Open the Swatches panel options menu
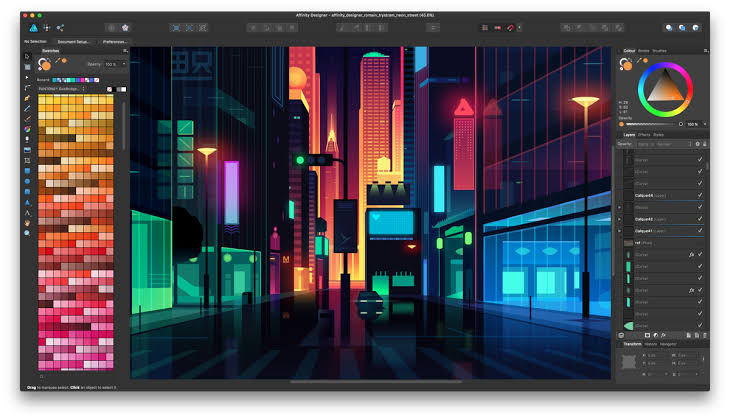This screenshot has height=420, width=730. coord(125,51)
